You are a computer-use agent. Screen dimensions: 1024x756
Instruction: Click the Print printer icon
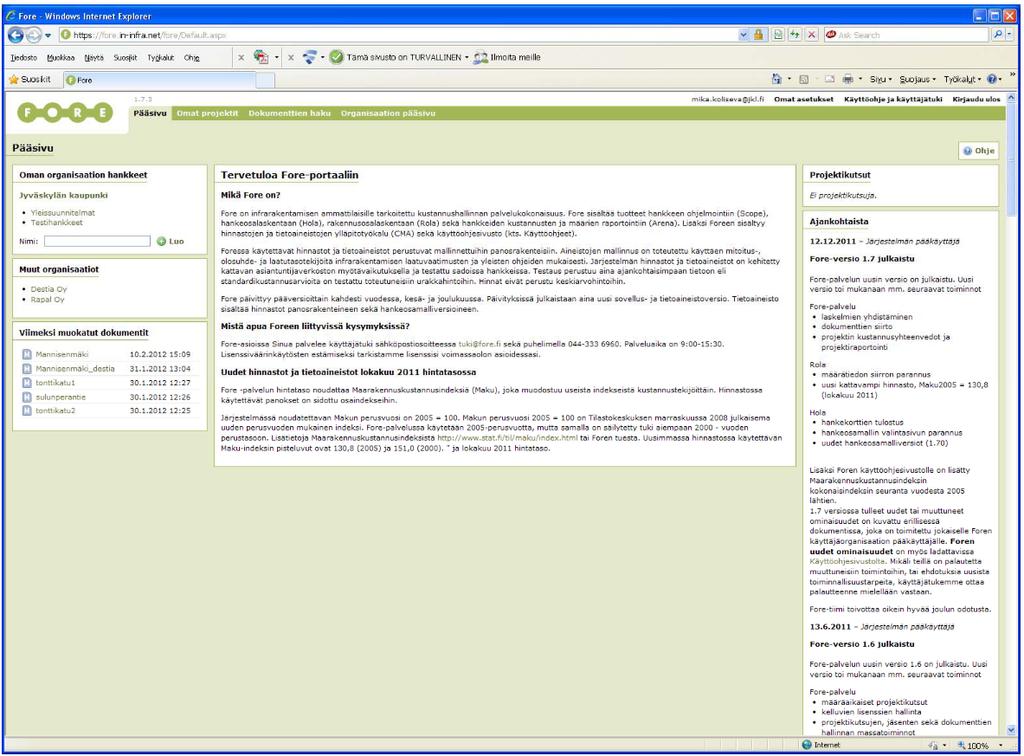(x=848, y=80)
